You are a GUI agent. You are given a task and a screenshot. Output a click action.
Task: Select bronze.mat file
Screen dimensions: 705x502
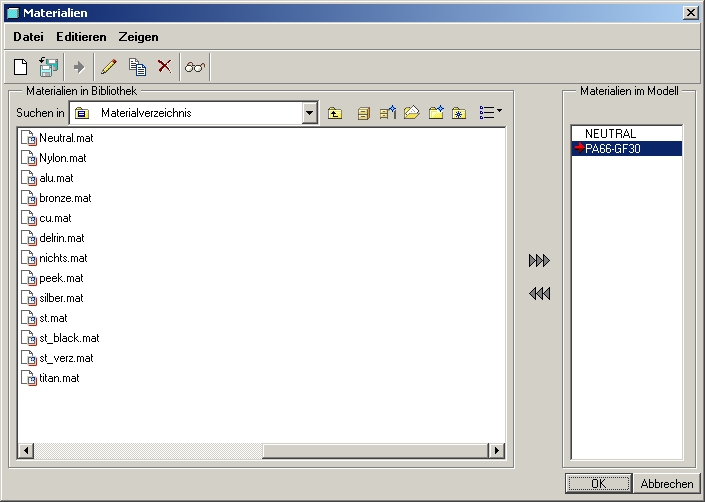[56, 198]
